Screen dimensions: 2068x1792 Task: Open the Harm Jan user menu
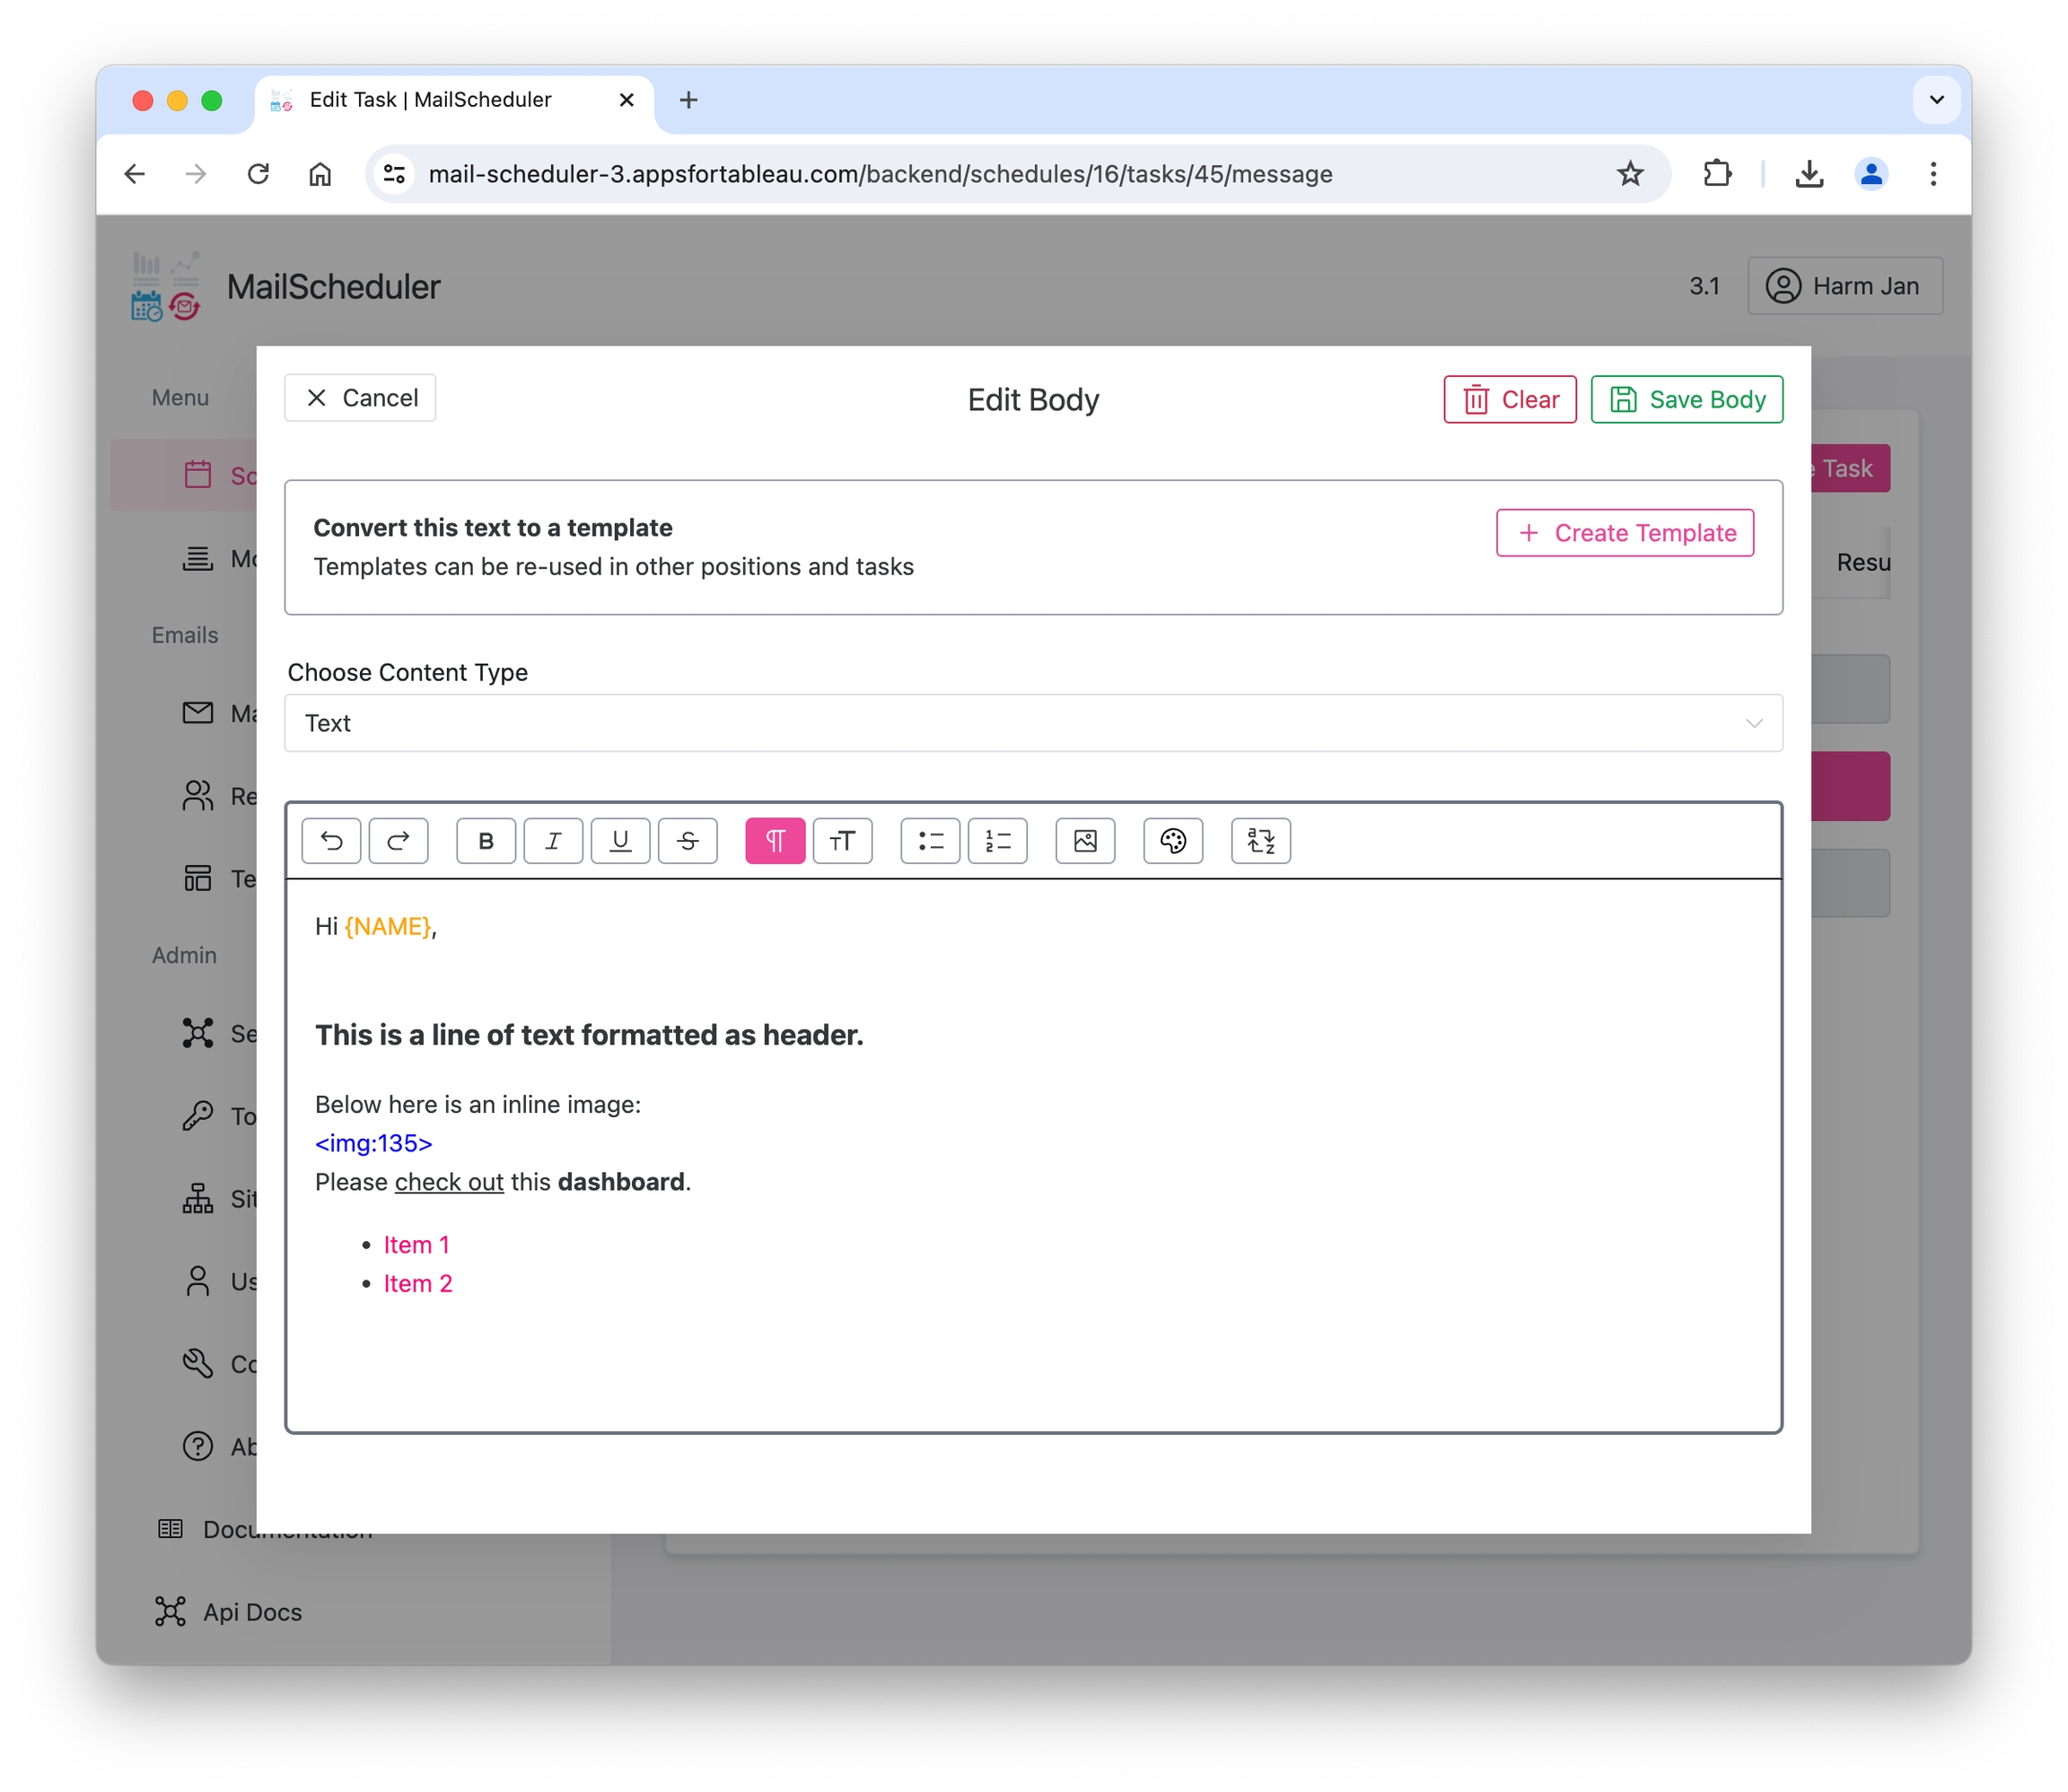point(1844,286)
